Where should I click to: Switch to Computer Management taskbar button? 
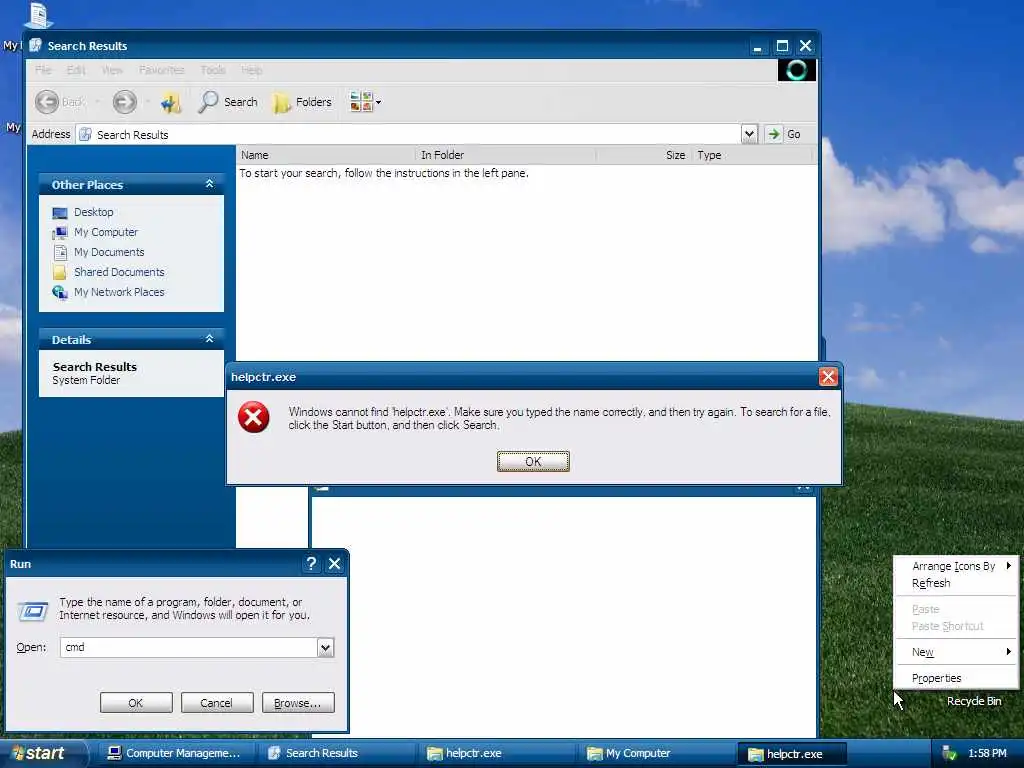tap(176, 754)
